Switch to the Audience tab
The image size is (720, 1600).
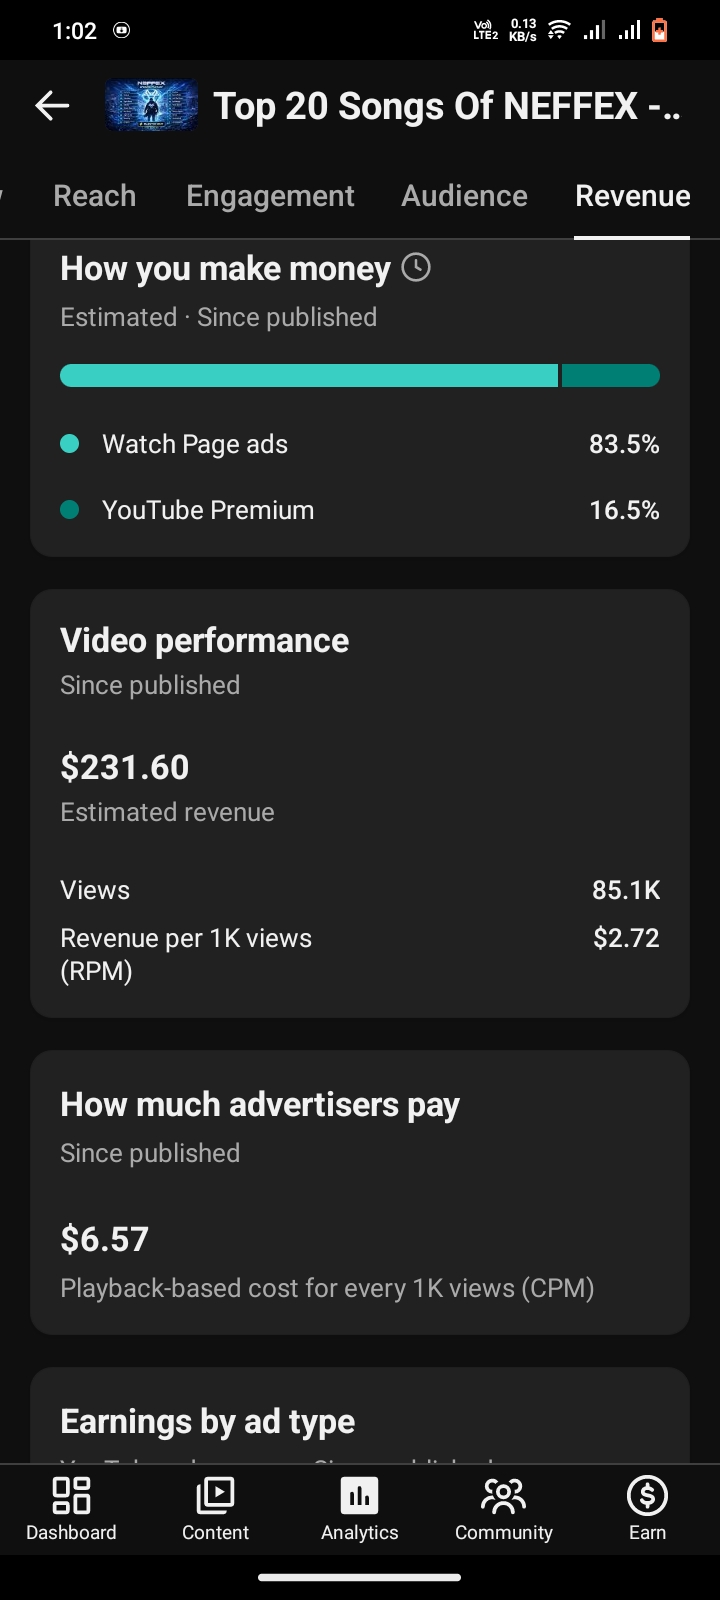coord(464,196)
